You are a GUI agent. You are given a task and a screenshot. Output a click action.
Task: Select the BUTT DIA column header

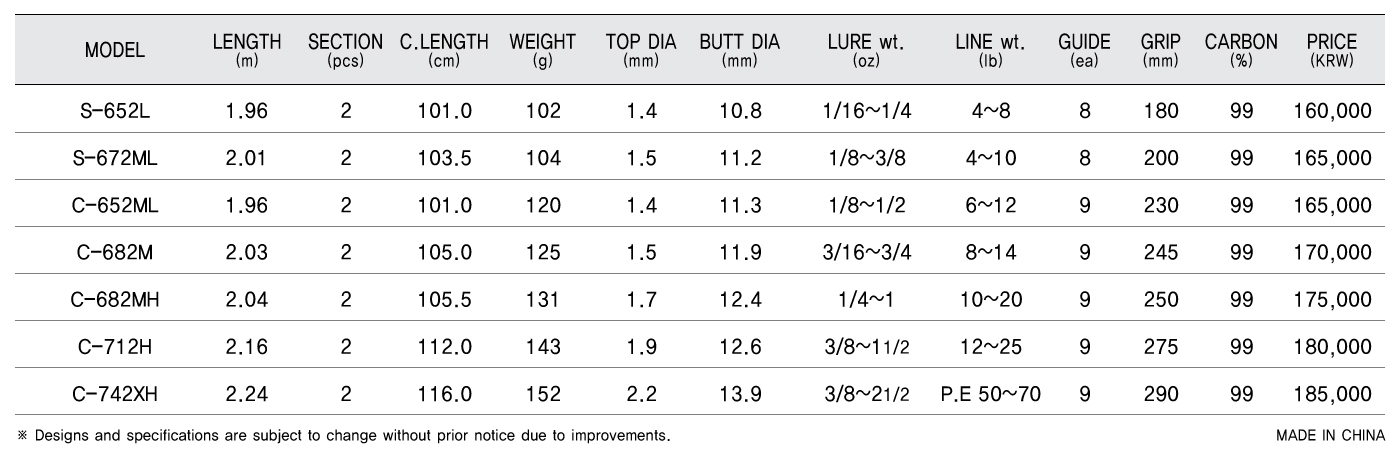tap(740, 51)
